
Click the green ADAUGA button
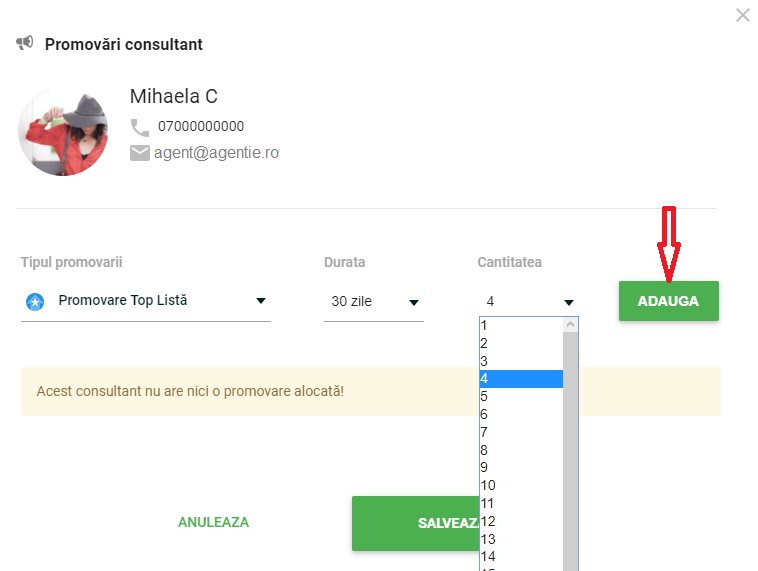pyautogui.click(x=669, y=301)
